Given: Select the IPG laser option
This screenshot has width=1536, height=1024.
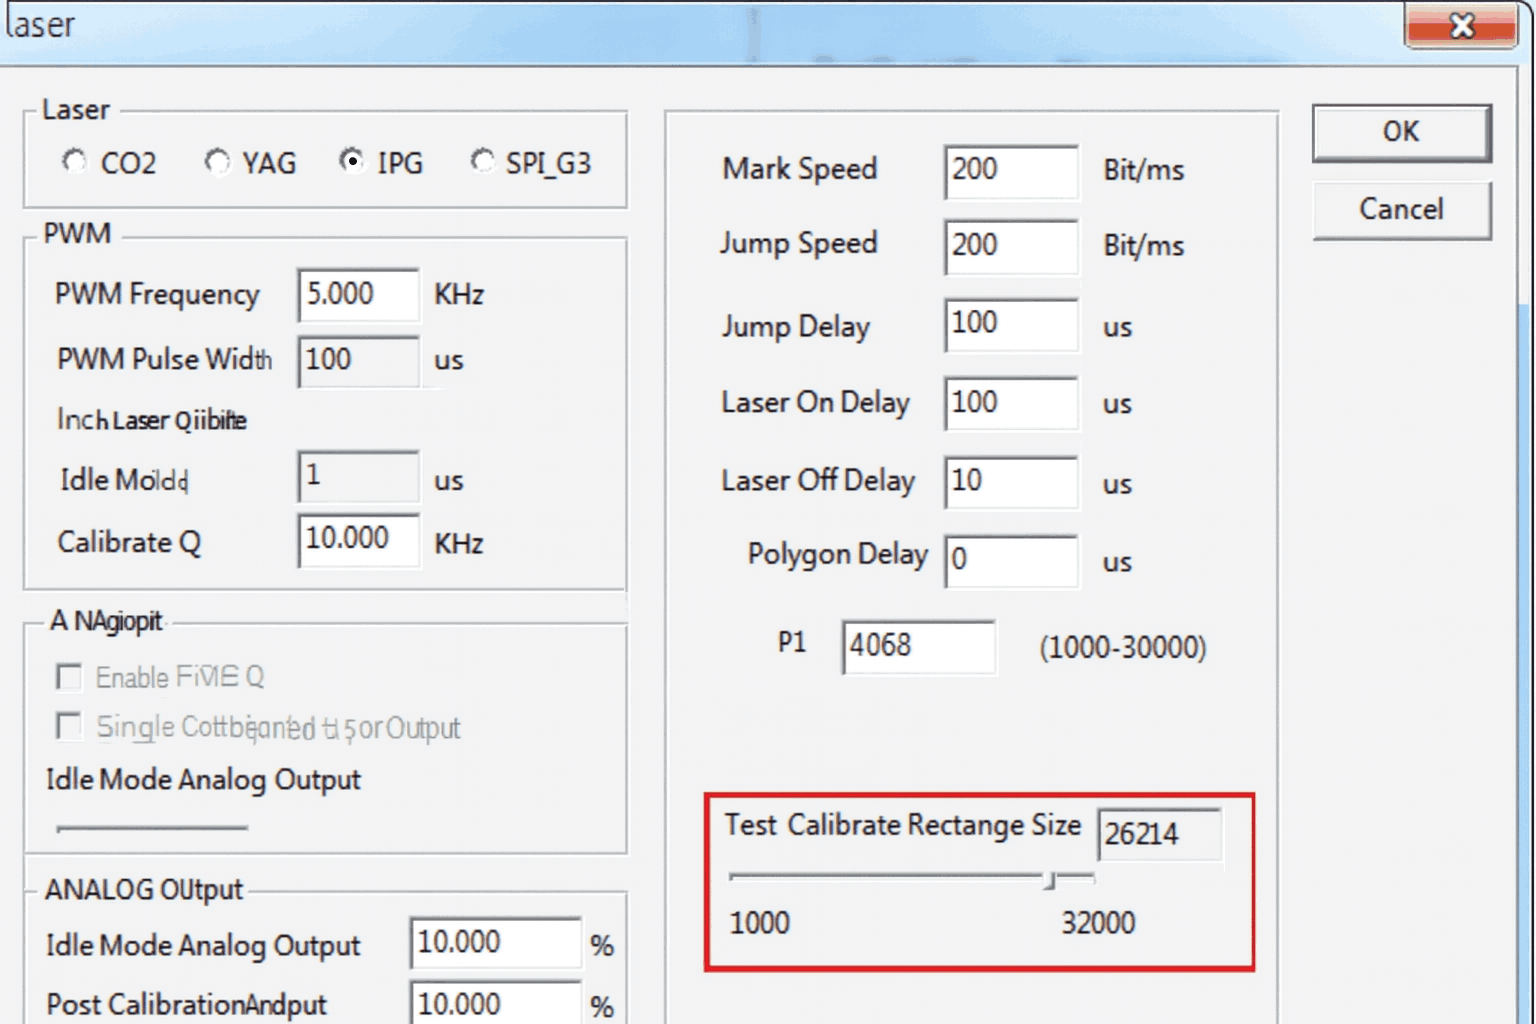Looking at the screenshot, I should click(x=351, y=161).
